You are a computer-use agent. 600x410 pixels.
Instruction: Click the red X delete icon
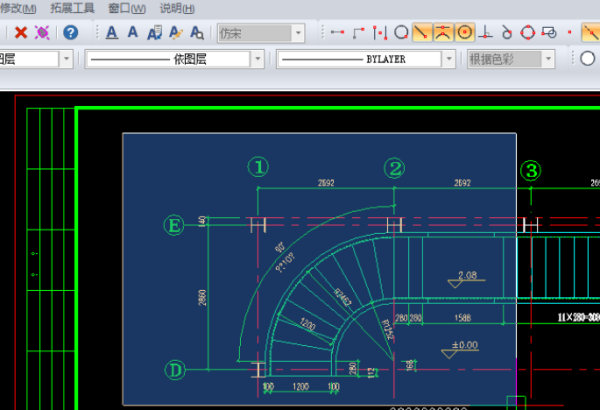20,33
